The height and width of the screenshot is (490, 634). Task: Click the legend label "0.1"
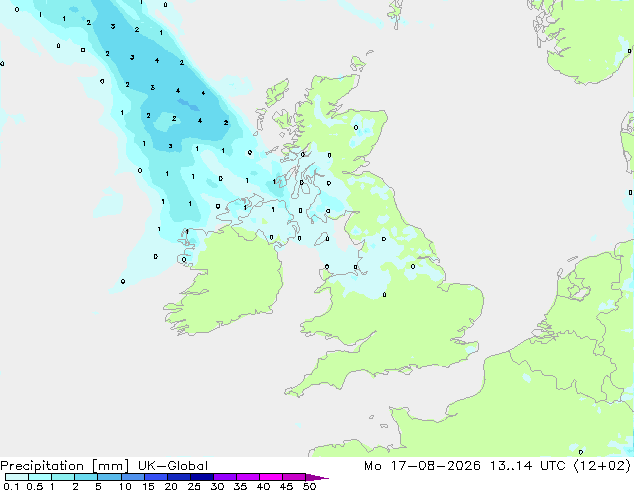coord(11,486)
